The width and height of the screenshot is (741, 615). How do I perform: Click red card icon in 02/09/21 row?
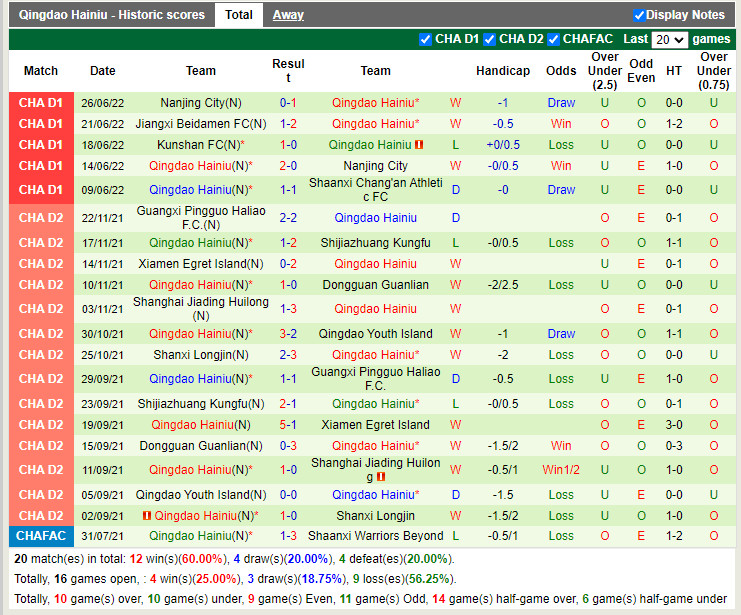pyautogui.click(x=147, y=516)
